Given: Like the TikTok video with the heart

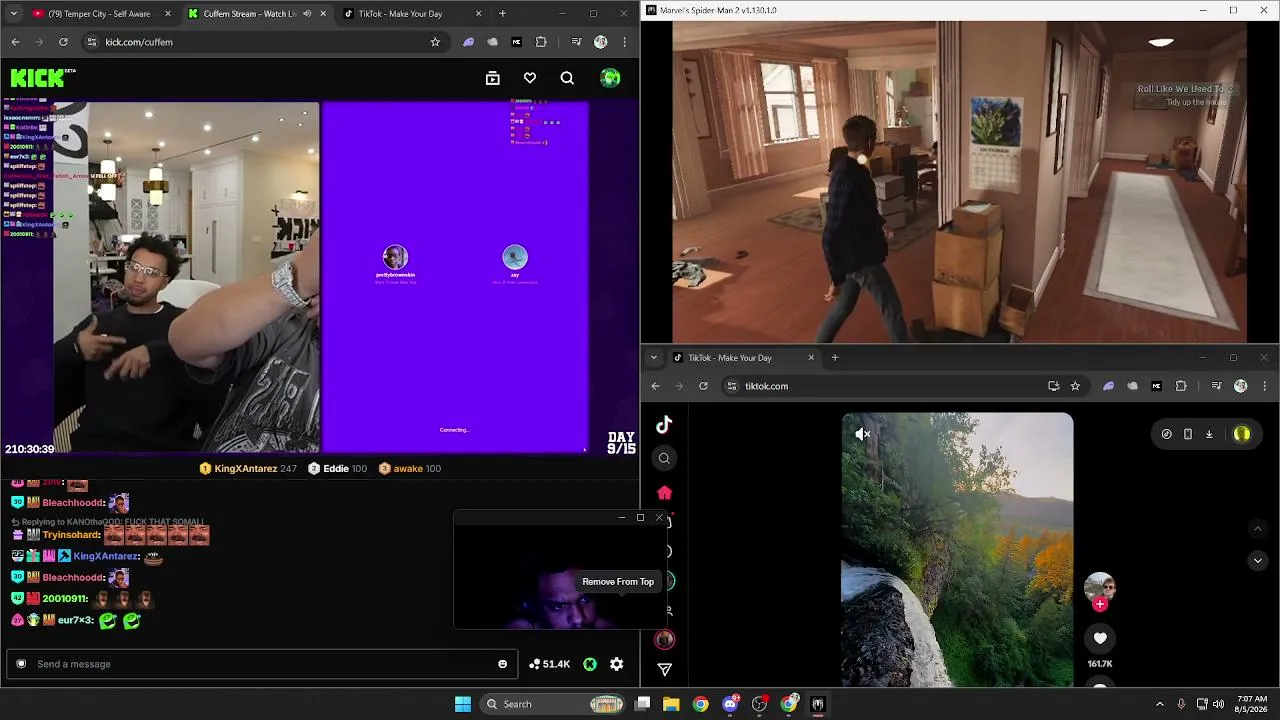Looking at the screenshot, I should (x=1100, y=638).
